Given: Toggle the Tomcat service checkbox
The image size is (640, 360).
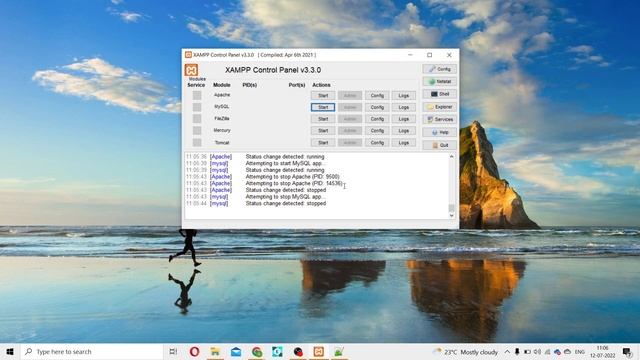Looking at the screenshot, I should tap(197, 142).
